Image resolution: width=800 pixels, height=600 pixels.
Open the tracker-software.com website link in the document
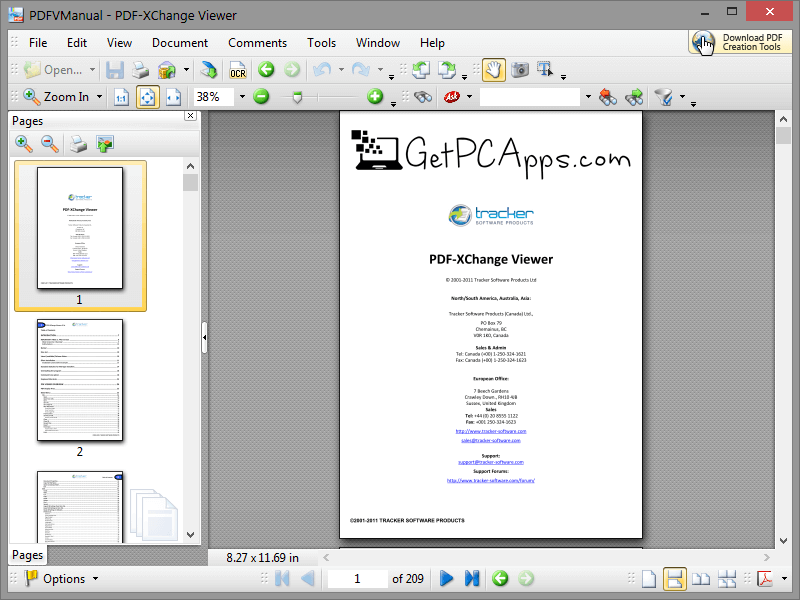(x=491, y=432)
